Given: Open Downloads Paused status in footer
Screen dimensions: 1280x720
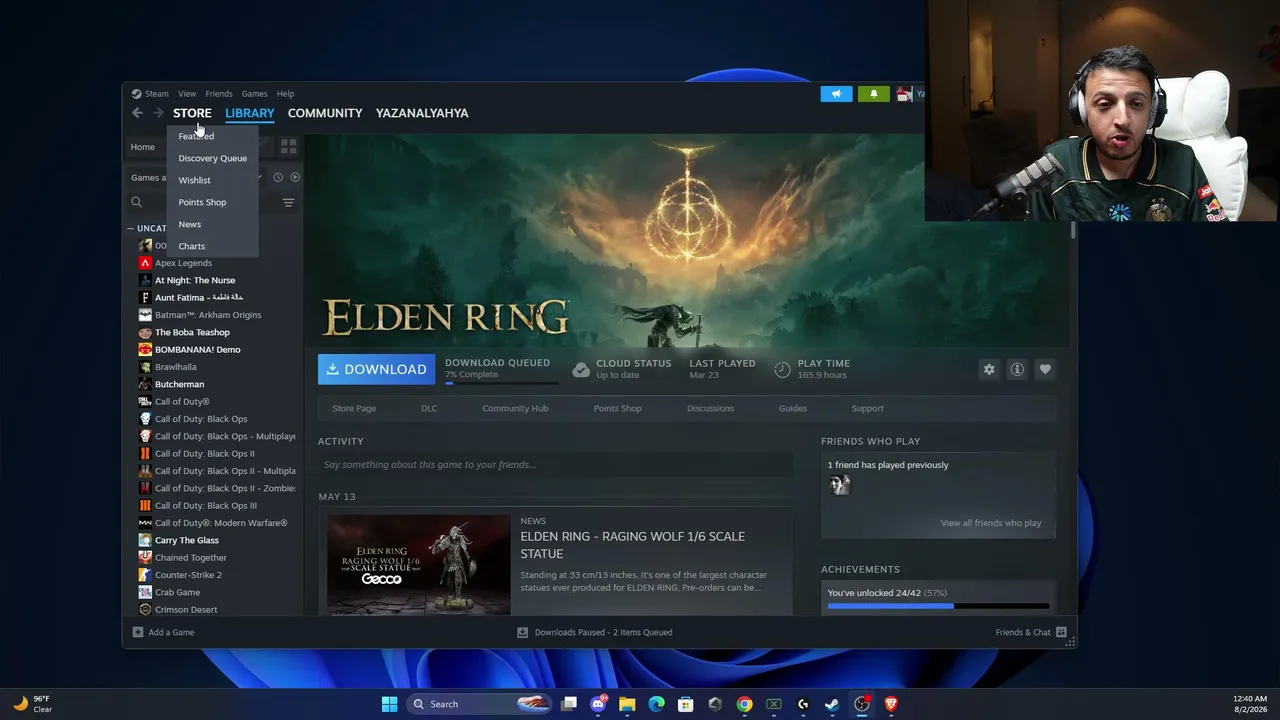Looking at the screenshot, I should (x=595, y=632).
